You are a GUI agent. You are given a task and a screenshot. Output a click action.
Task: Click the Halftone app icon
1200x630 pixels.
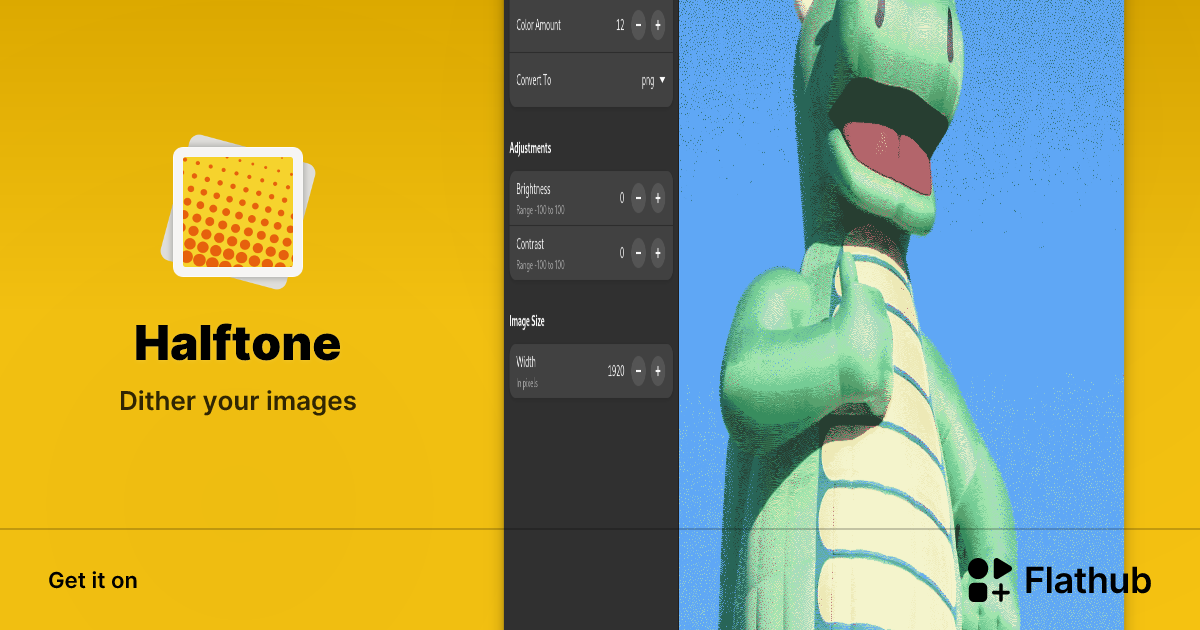tap(238, 211)
